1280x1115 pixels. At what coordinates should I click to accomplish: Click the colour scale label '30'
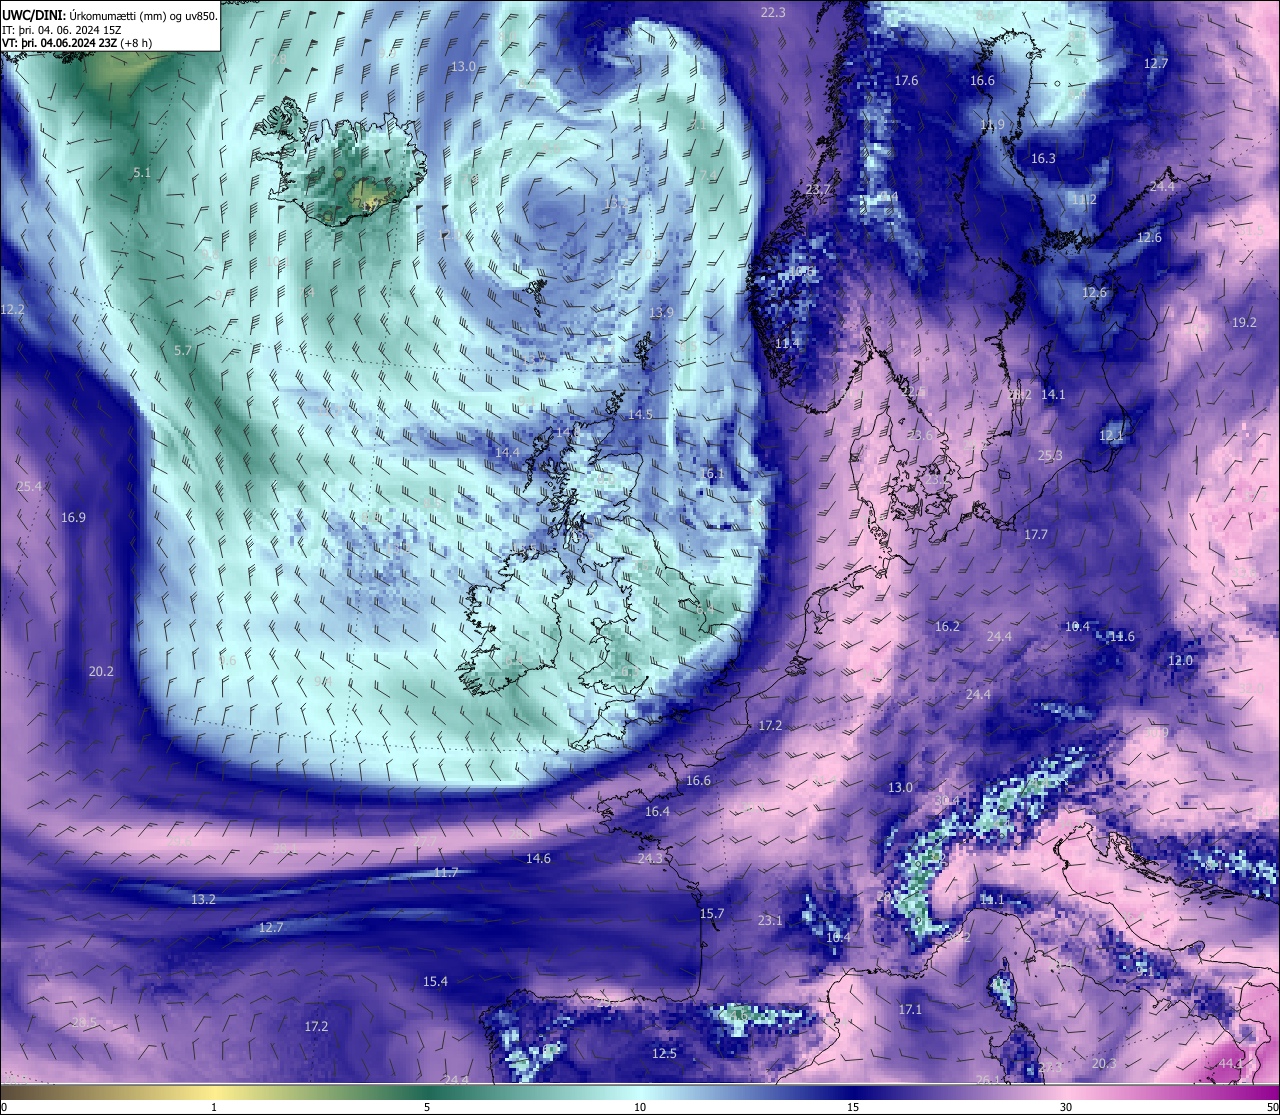[x=1066, y=1107]
